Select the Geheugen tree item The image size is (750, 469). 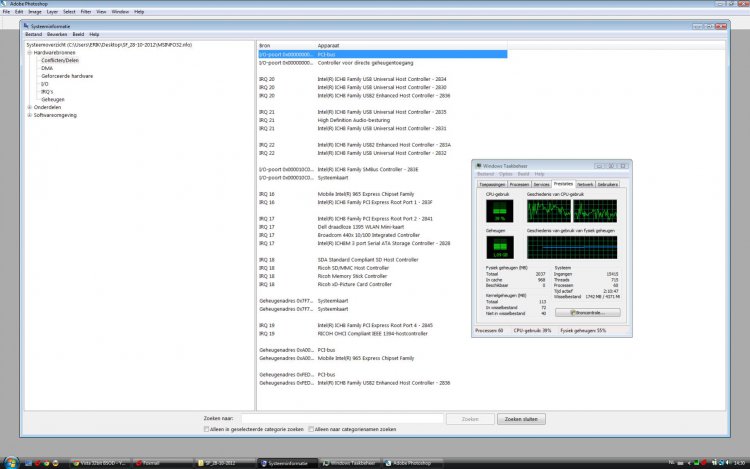53,99
